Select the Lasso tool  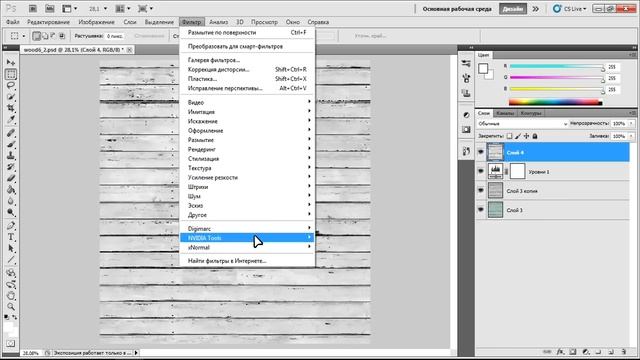pyautogui.click(x=11, y=85)
